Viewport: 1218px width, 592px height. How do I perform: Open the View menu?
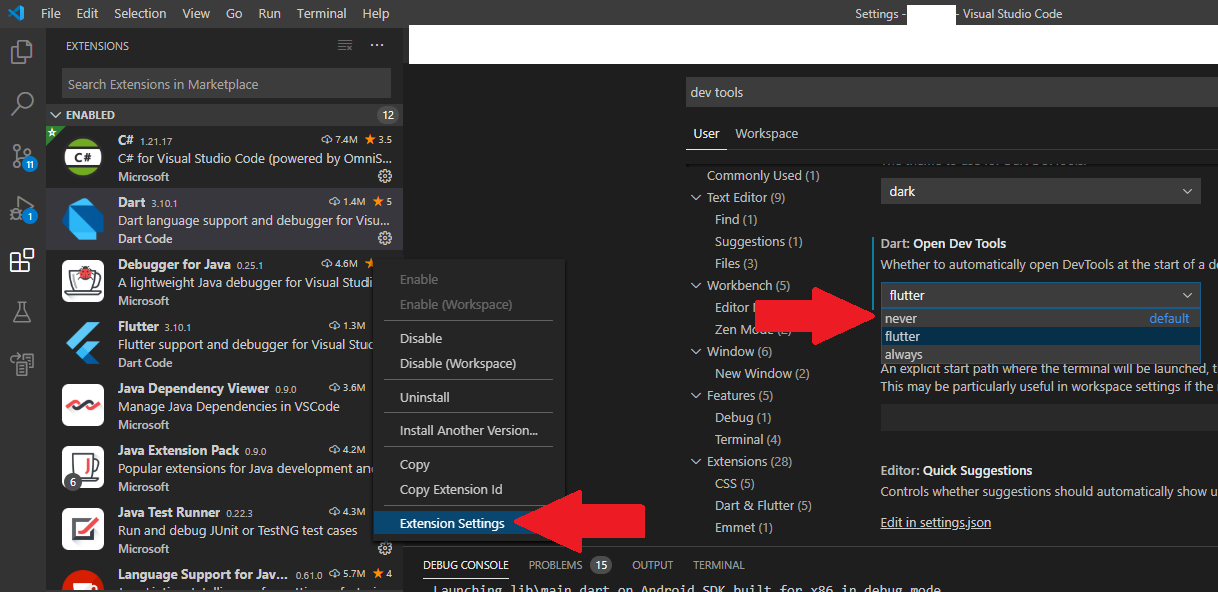coord(196,13)
